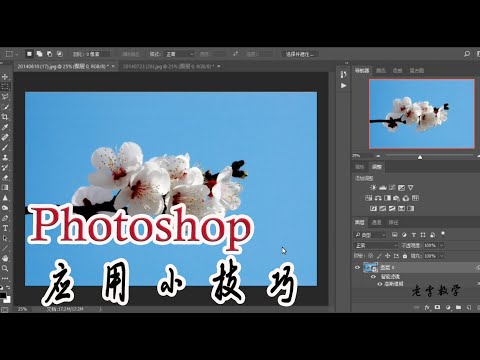
Task: Turn layer filtering on or off
Action: coord(443,234)
